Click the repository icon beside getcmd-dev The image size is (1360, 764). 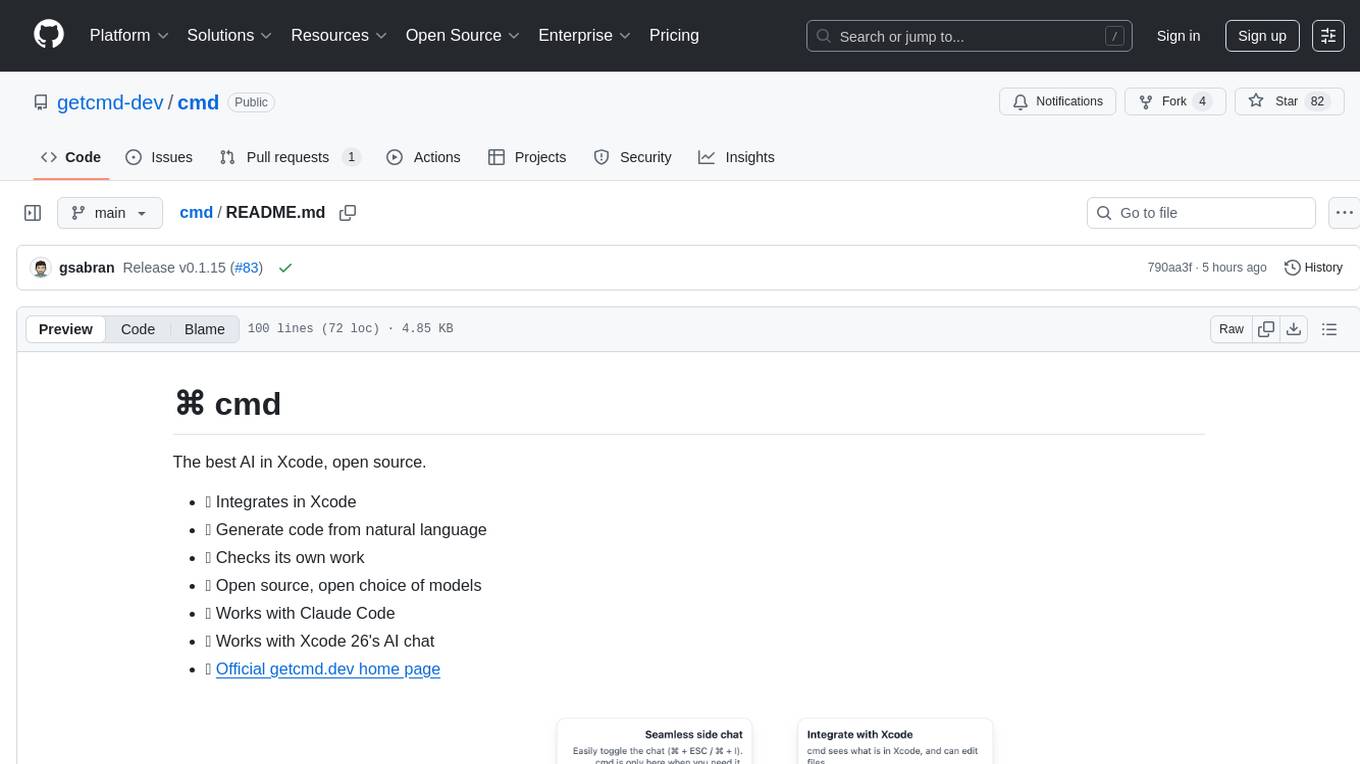(x=40, y=102)
